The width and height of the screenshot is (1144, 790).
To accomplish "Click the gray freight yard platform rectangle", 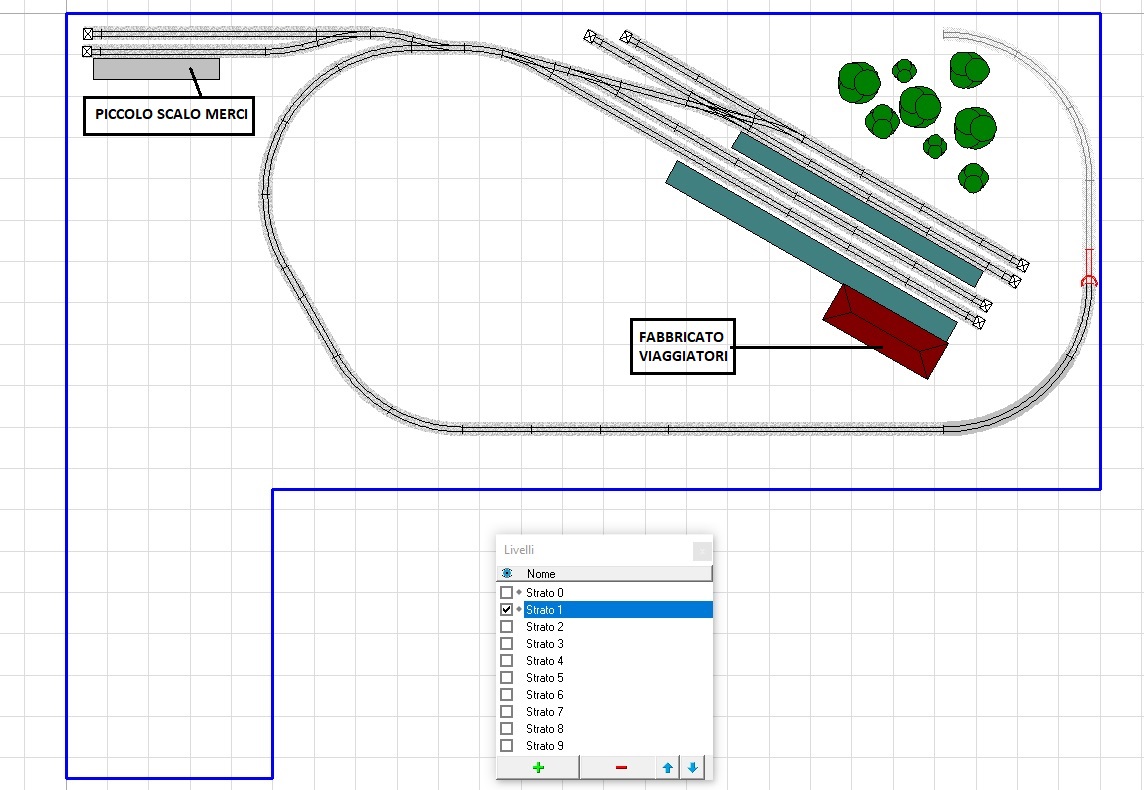I will coord(156,69).
